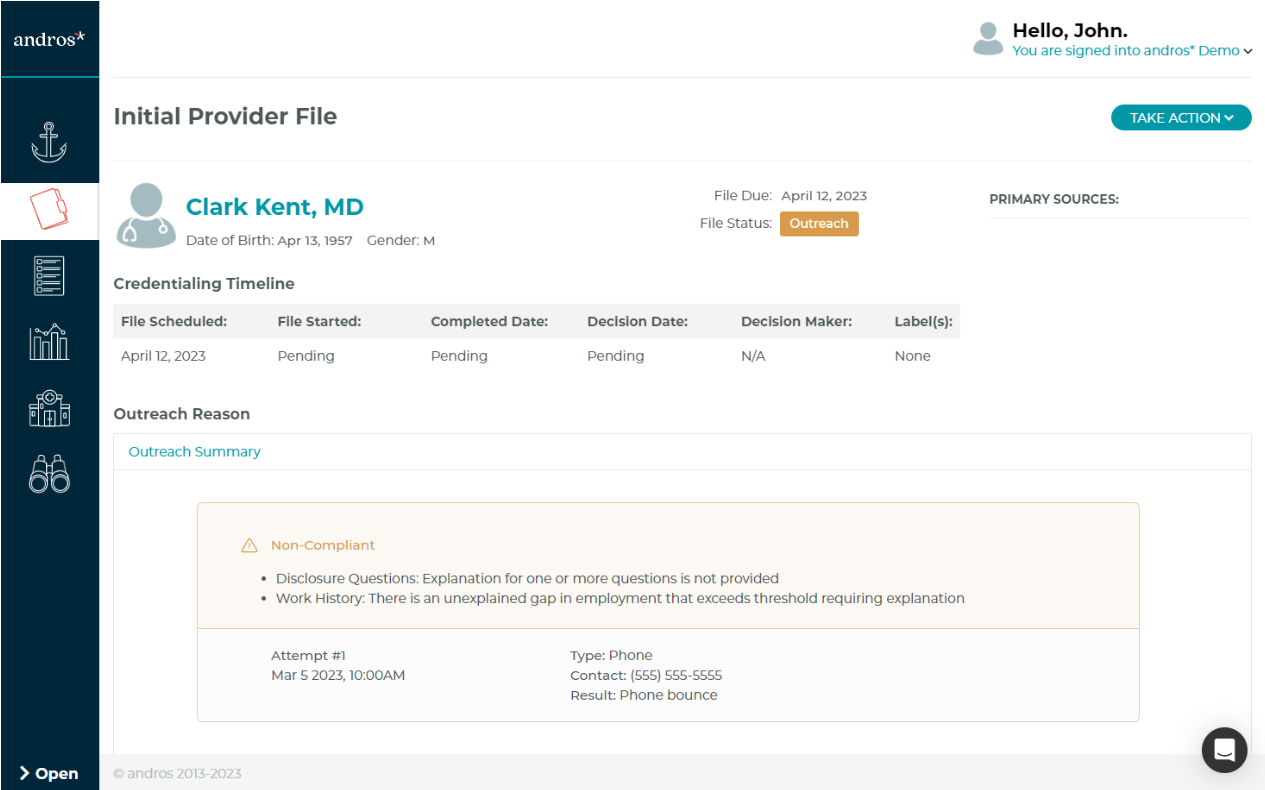Click the Decision Date: column header
The width and height of the screenshot is (1265, 790).
point(637,322)
